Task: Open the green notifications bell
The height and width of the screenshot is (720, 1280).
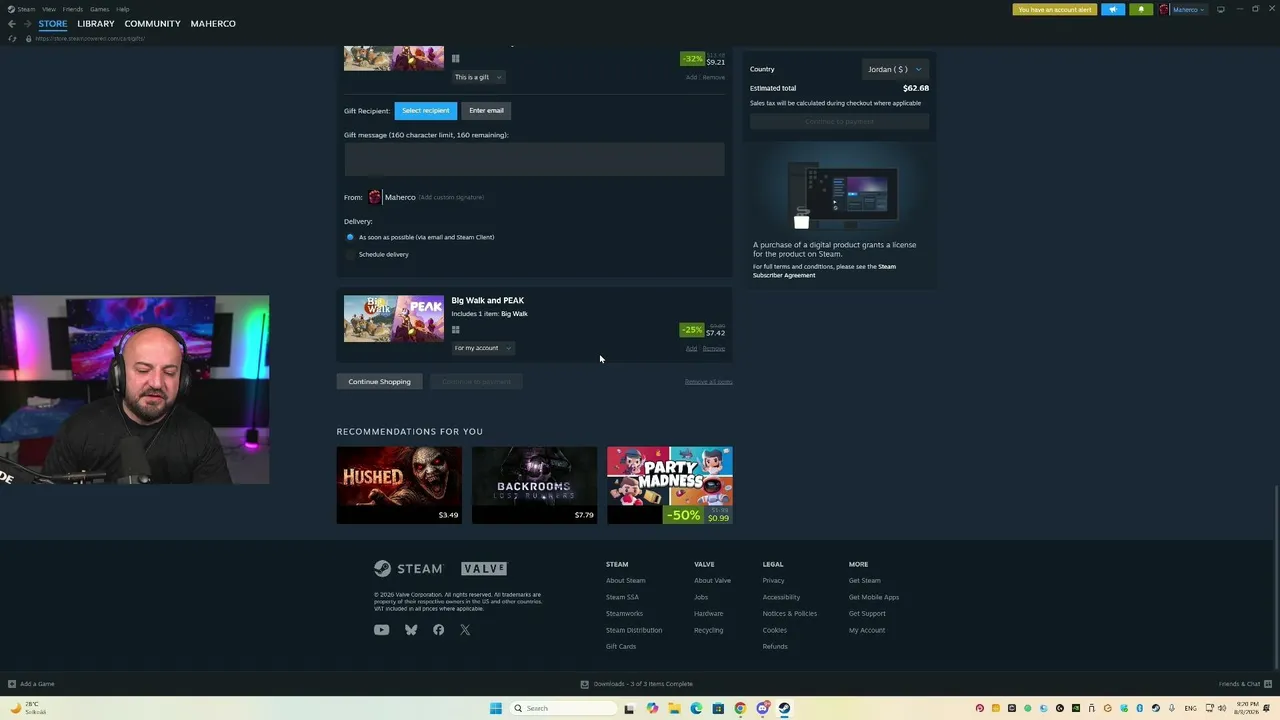Action: [1141, 10]
